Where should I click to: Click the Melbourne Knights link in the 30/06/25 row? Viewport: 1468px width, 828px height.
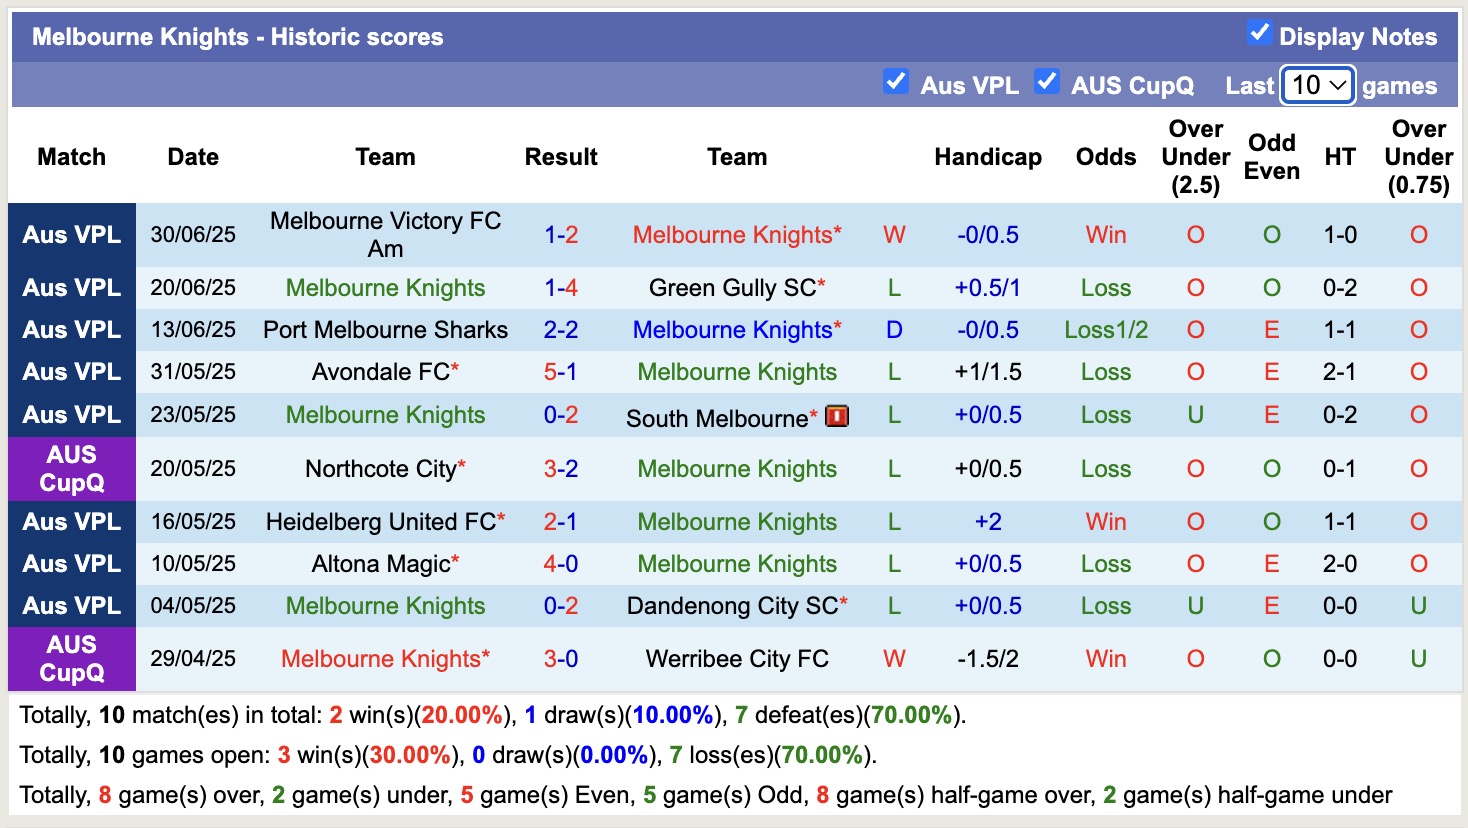point(736,235)
